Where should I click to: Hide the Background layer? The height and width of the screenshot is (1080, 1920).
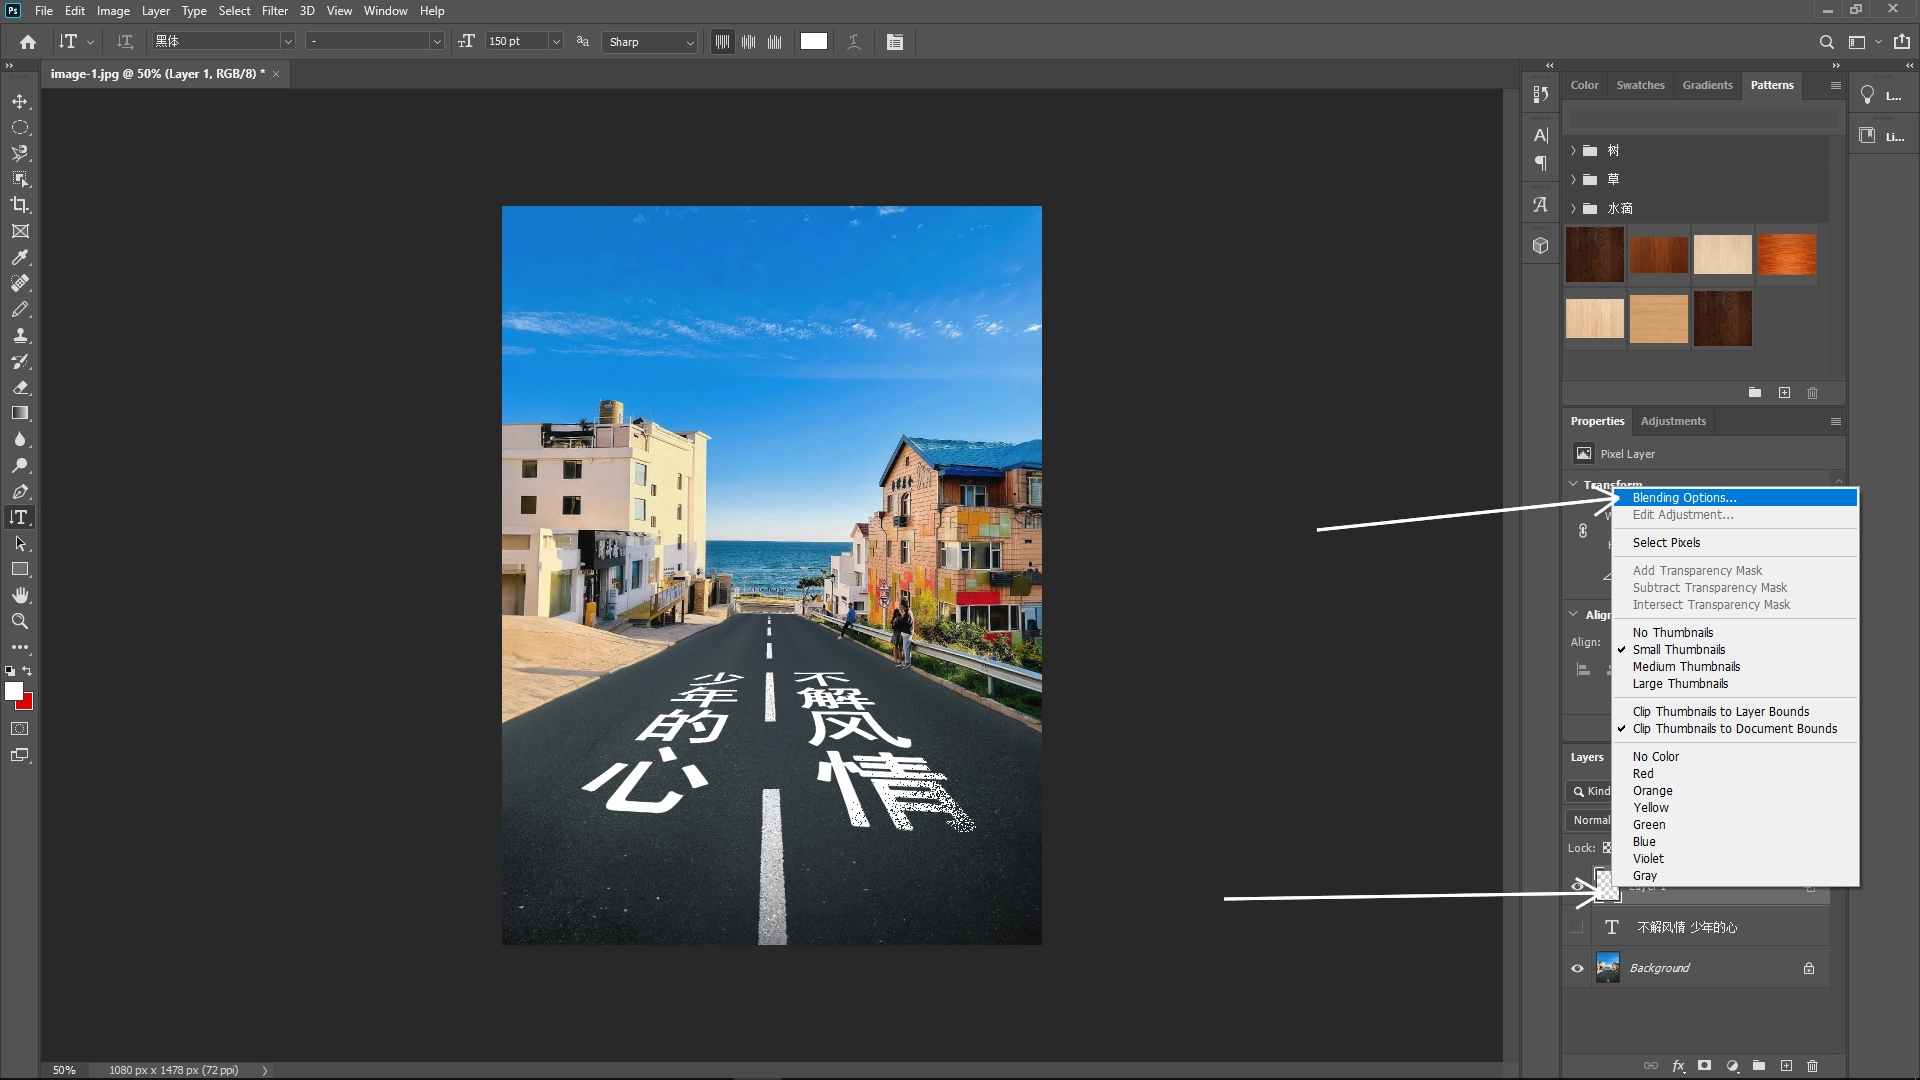(x=1576, y=967)
